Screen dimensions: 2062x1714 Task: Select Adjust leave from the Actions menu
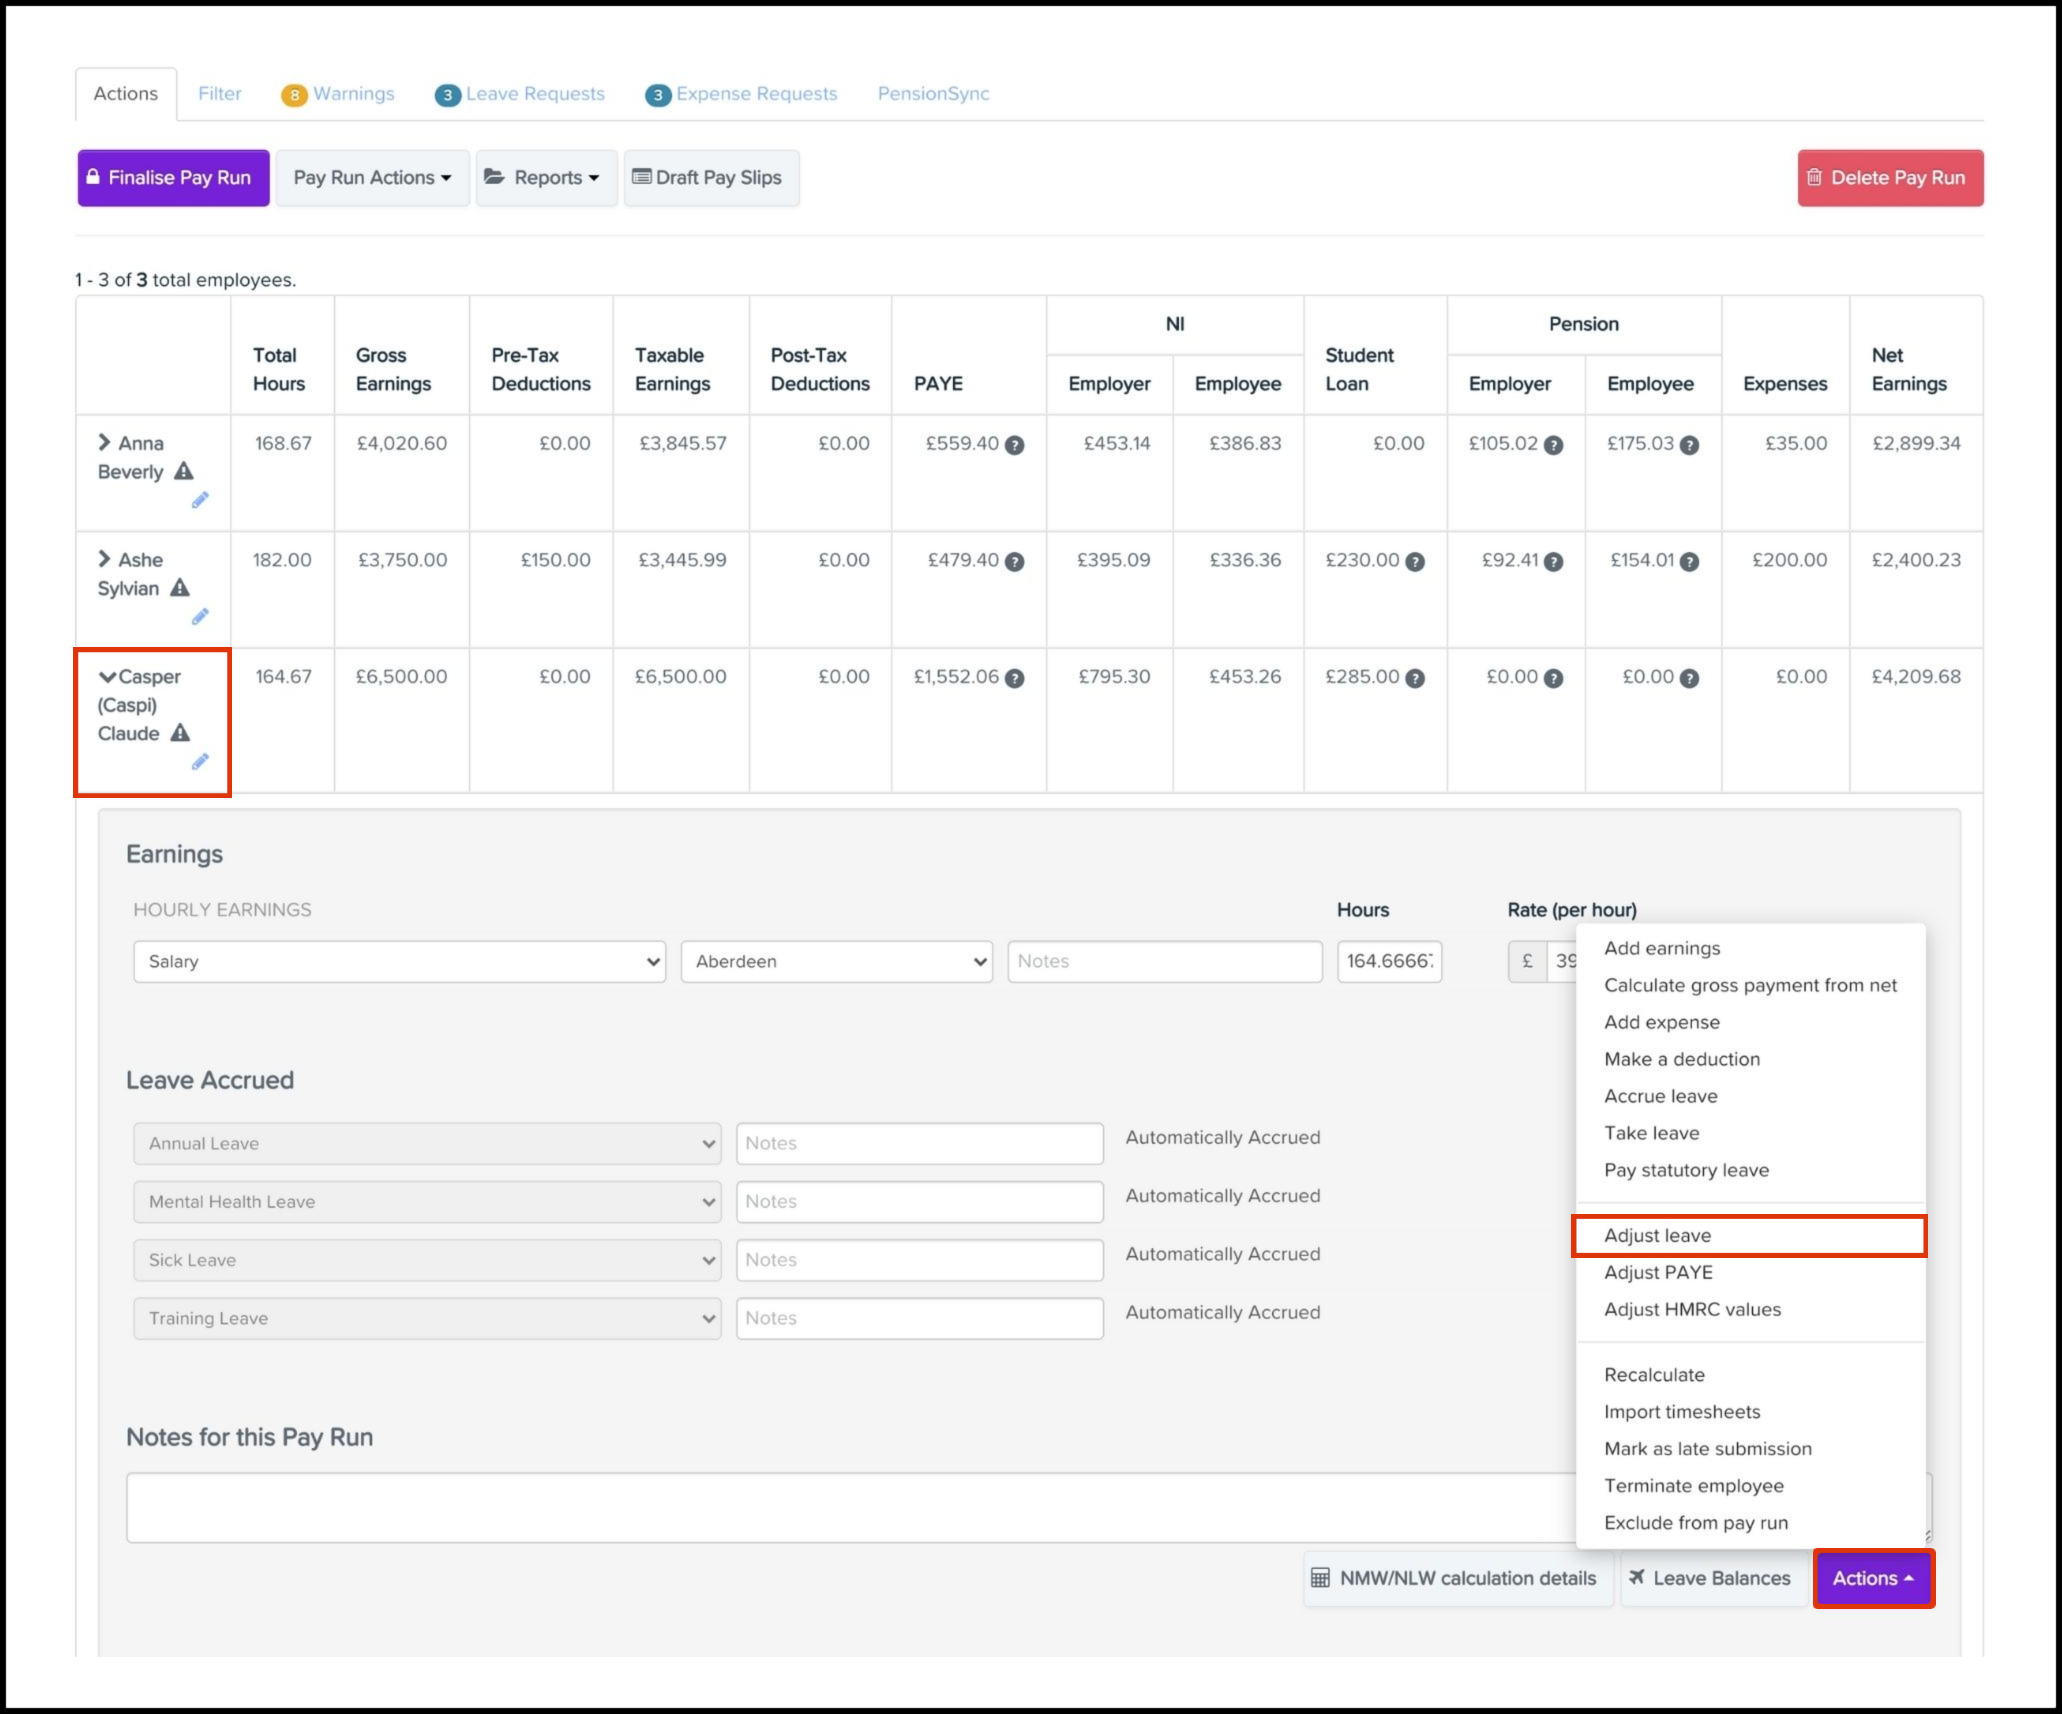tap(1657, 1235)
